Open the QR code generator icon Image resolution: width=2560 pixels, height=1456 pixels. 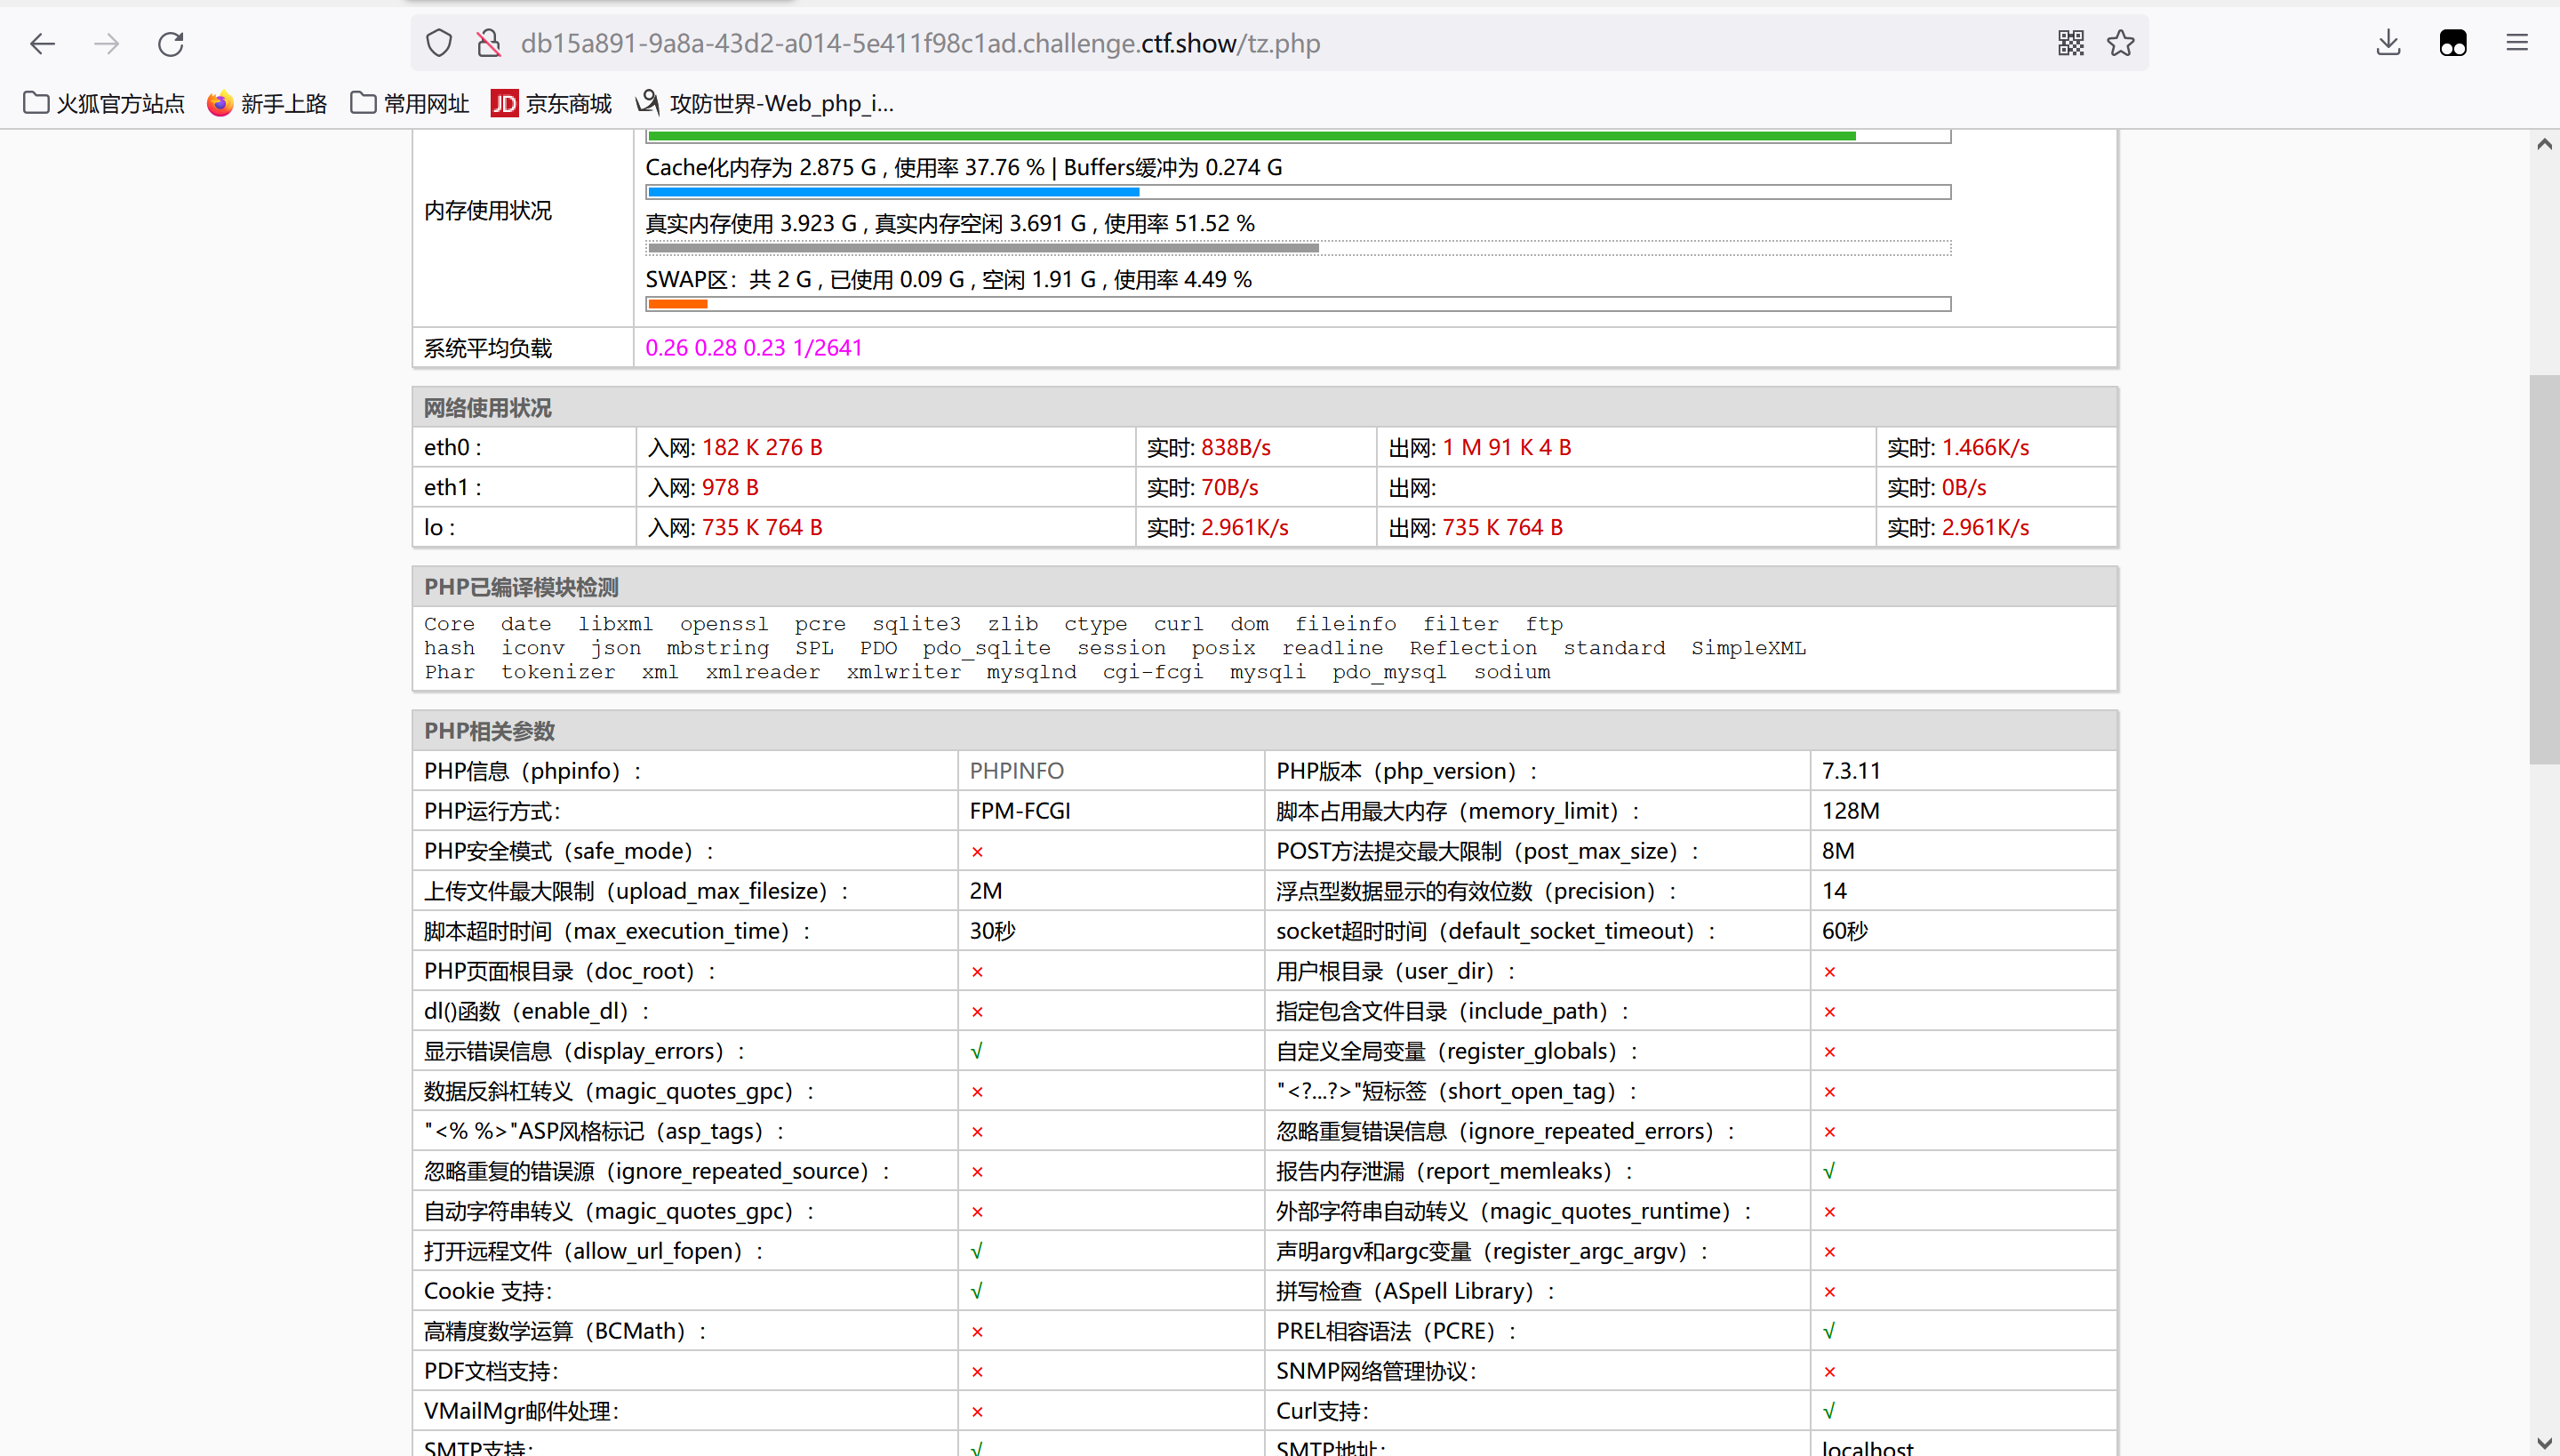[x=2071, y=43]
